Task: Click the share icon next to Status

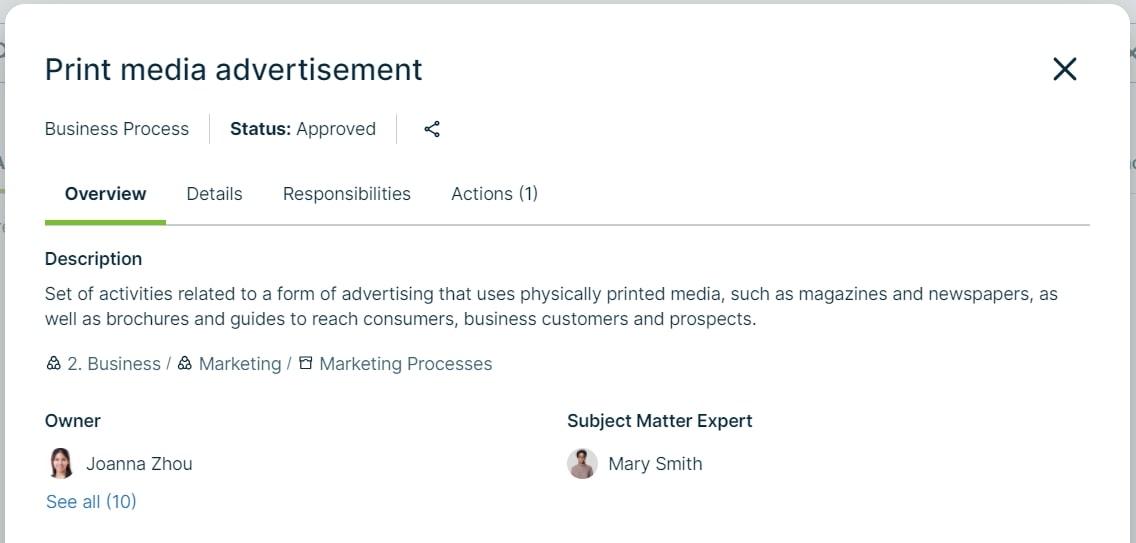Action: [x=432, y=129]
